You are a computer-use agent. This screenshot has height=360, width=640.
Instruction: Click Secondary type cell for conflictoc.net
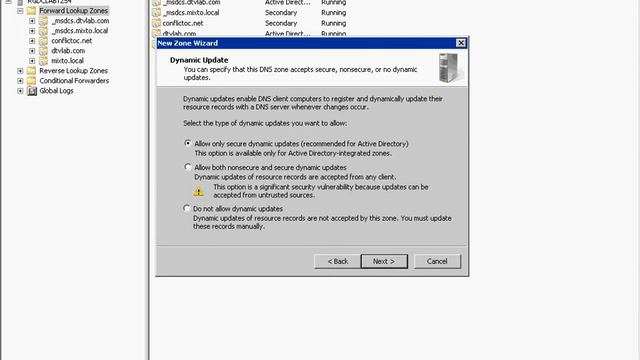tap(281, 23)
